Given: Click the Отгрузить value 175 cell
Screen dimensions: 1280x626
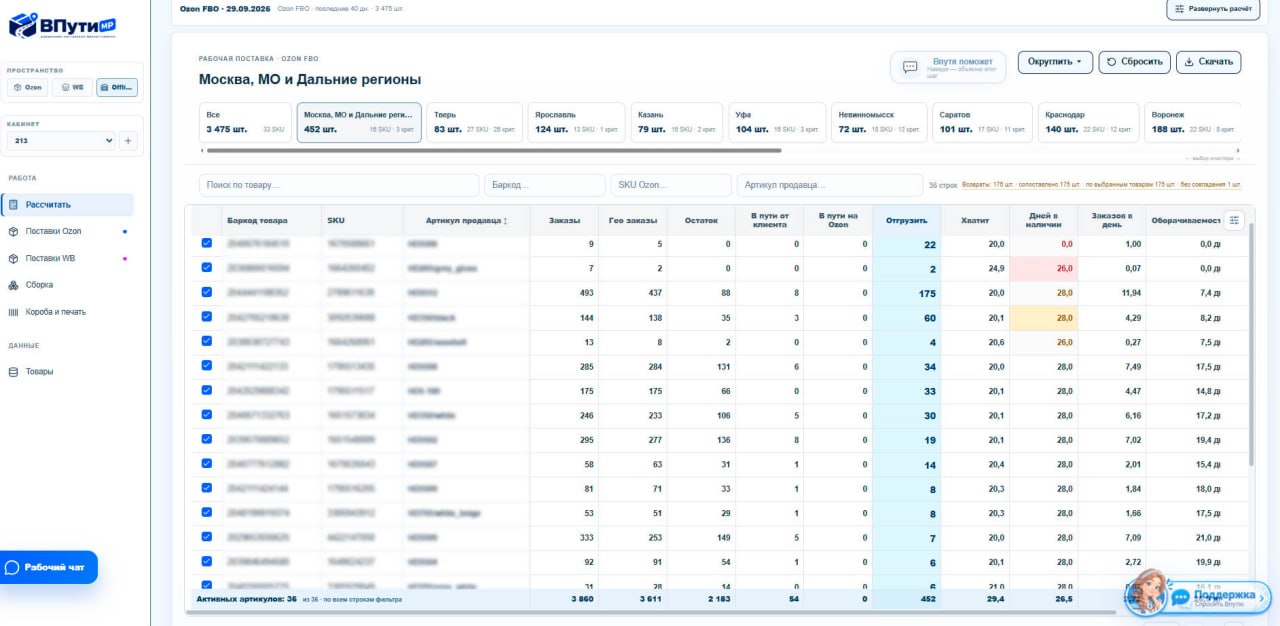Looking at the screenshot, I should pyautogui.click(x=907, y=293).
